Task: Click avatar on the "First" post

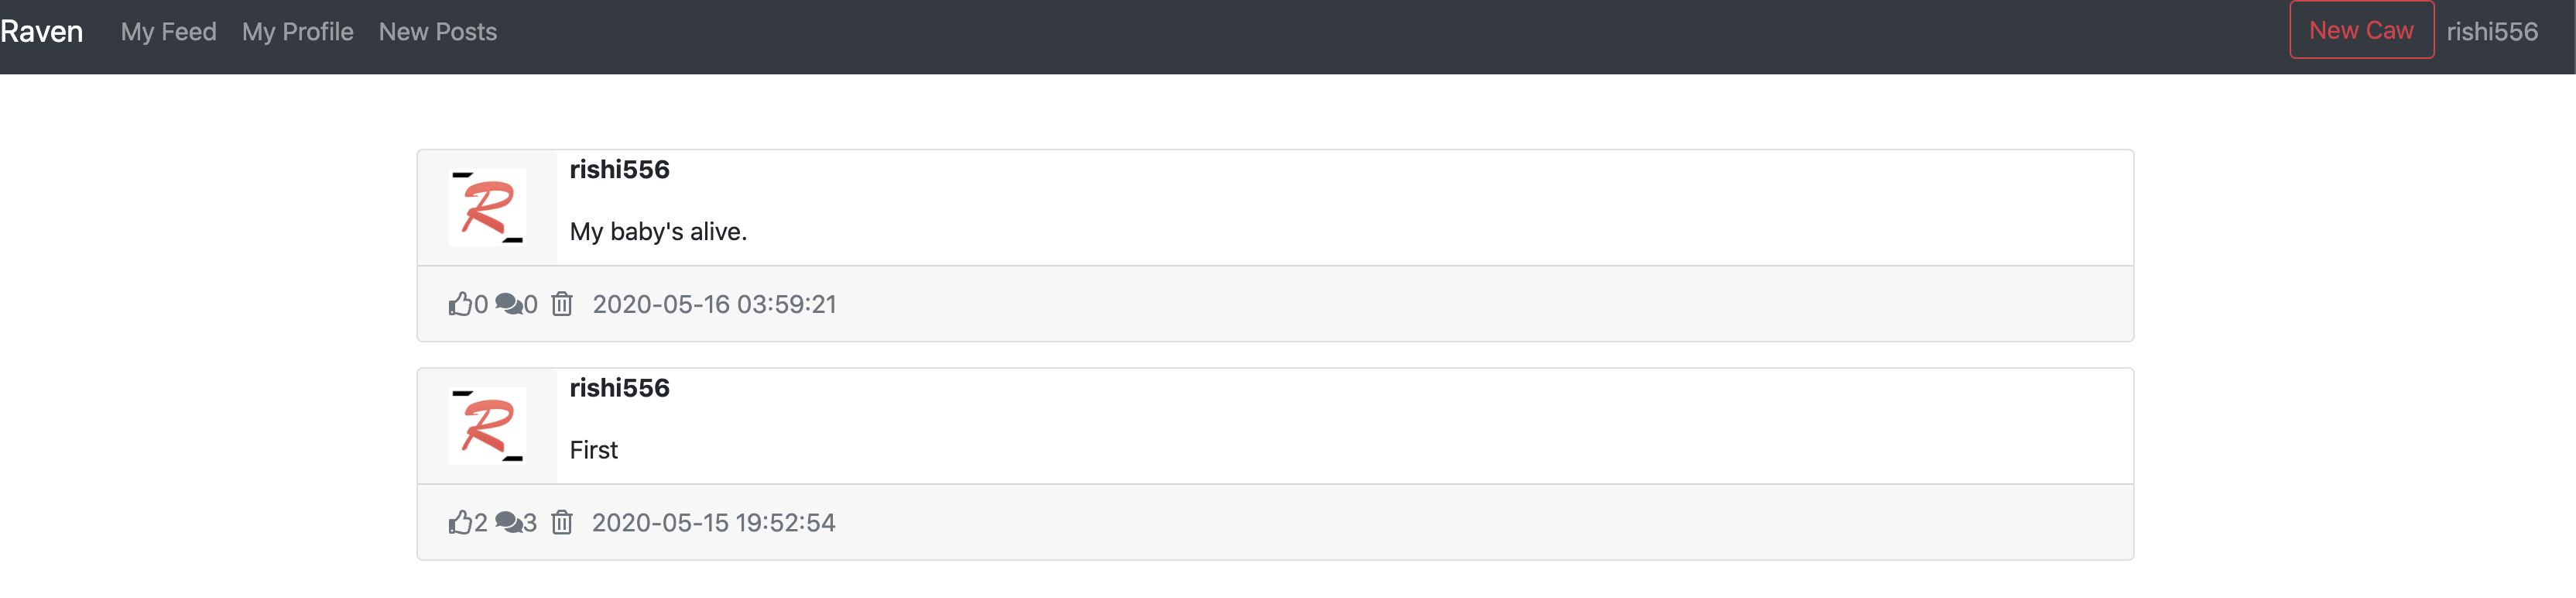Action: coord(487,426)
